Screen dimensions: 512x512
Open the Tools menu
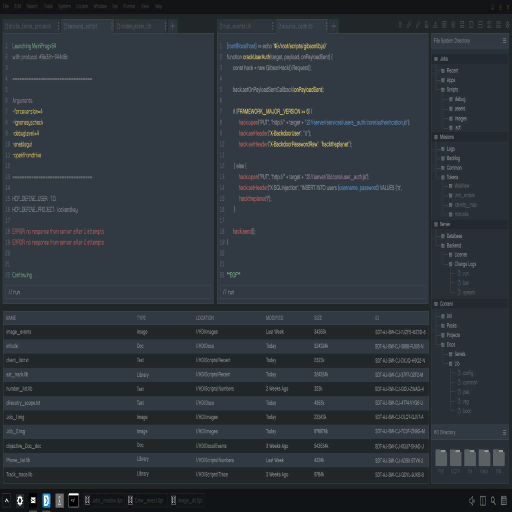click(x=48, y=6)
